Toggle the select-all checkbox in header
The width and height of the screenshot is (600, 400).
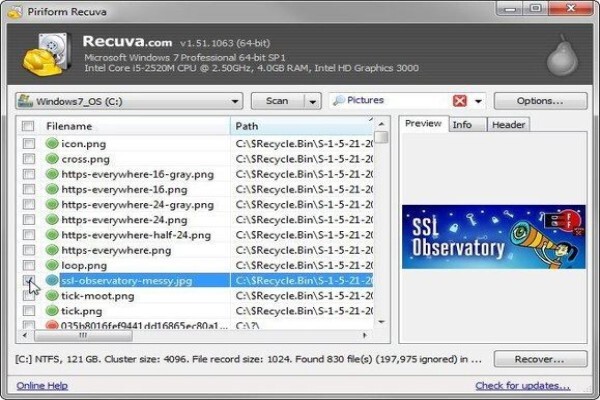[x=28, y=126]
